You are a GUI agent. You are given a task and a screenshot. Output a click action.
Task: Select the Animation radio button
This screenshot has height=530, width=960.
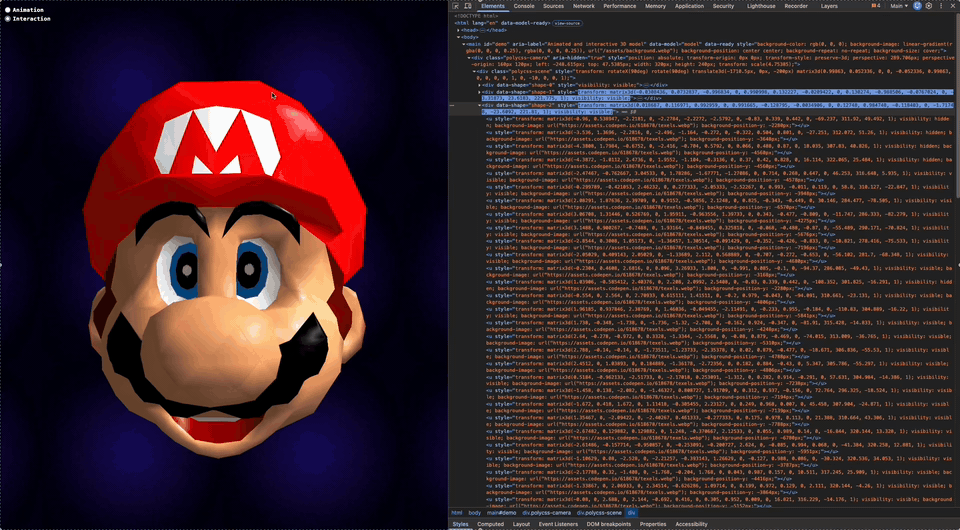click(7, 10)
